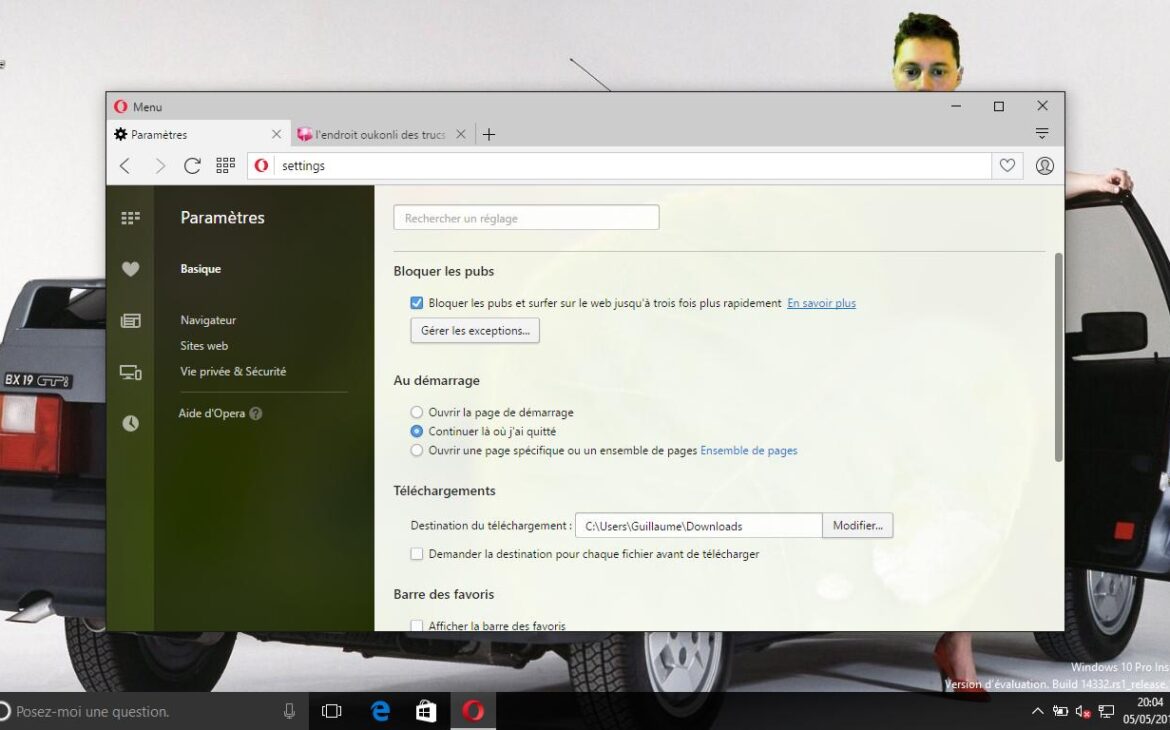The width and height of the screenshot is (1170, 730).
Task: Open the tab menu chevron on the right
Action: click(x=1042, y=133)
